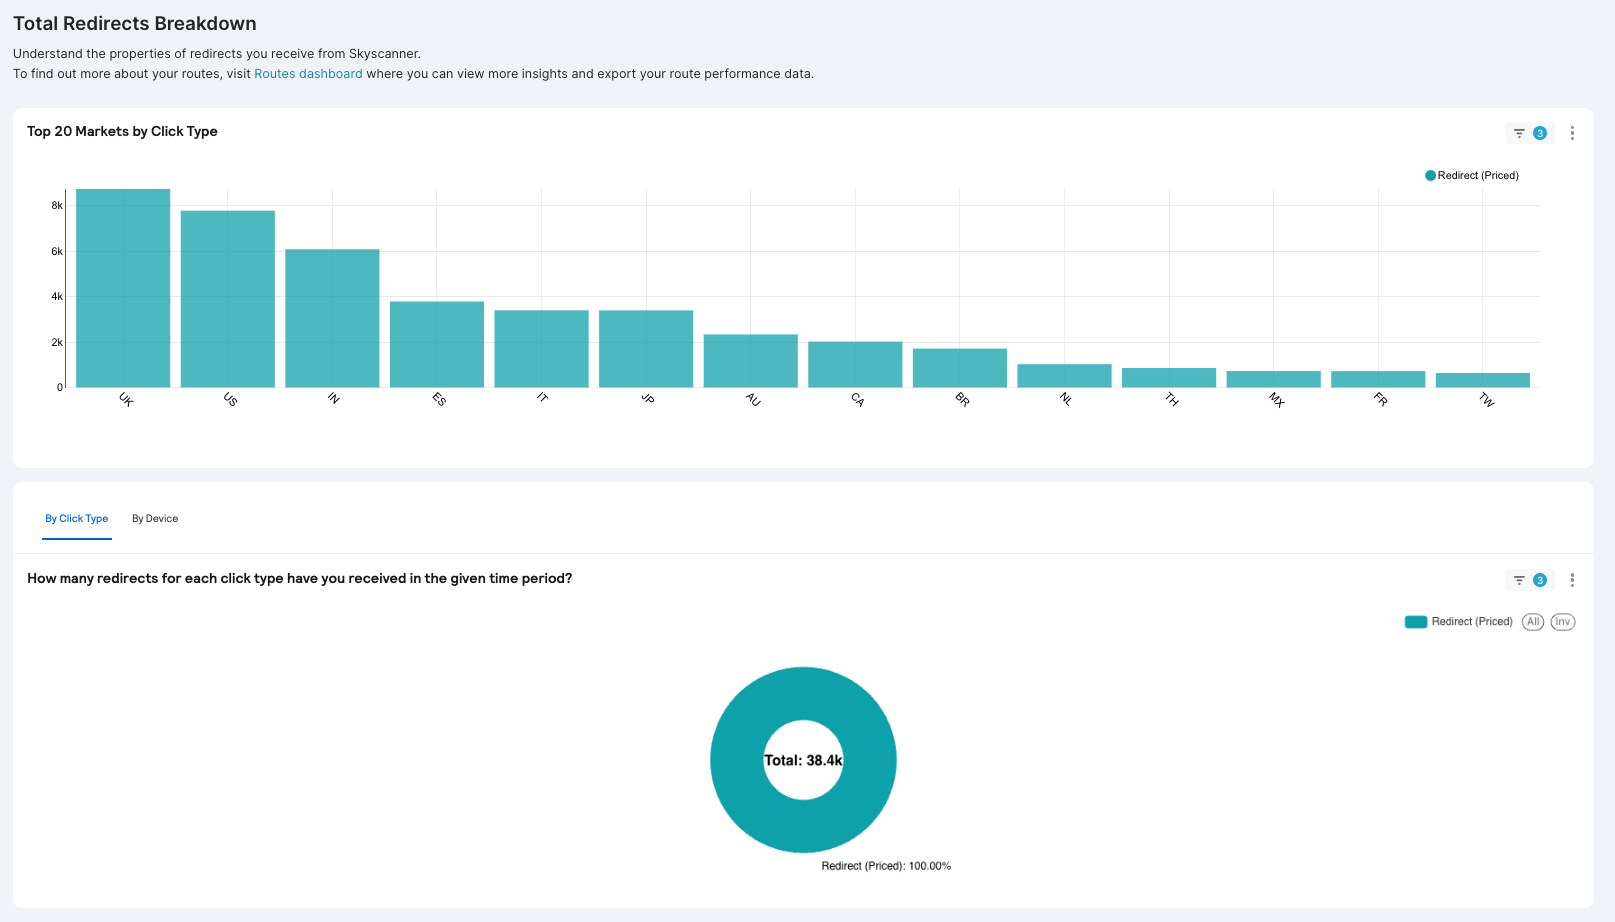This screenshot has height=922, width=1615.
Task: Click the Total Redirects Breakdown heading
Action: pos(135,23)
